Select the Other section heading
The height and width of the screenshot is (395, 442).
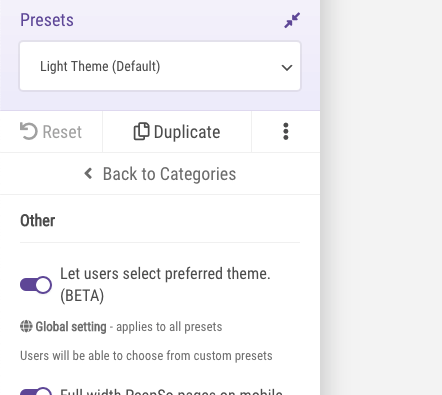(38, 221)
